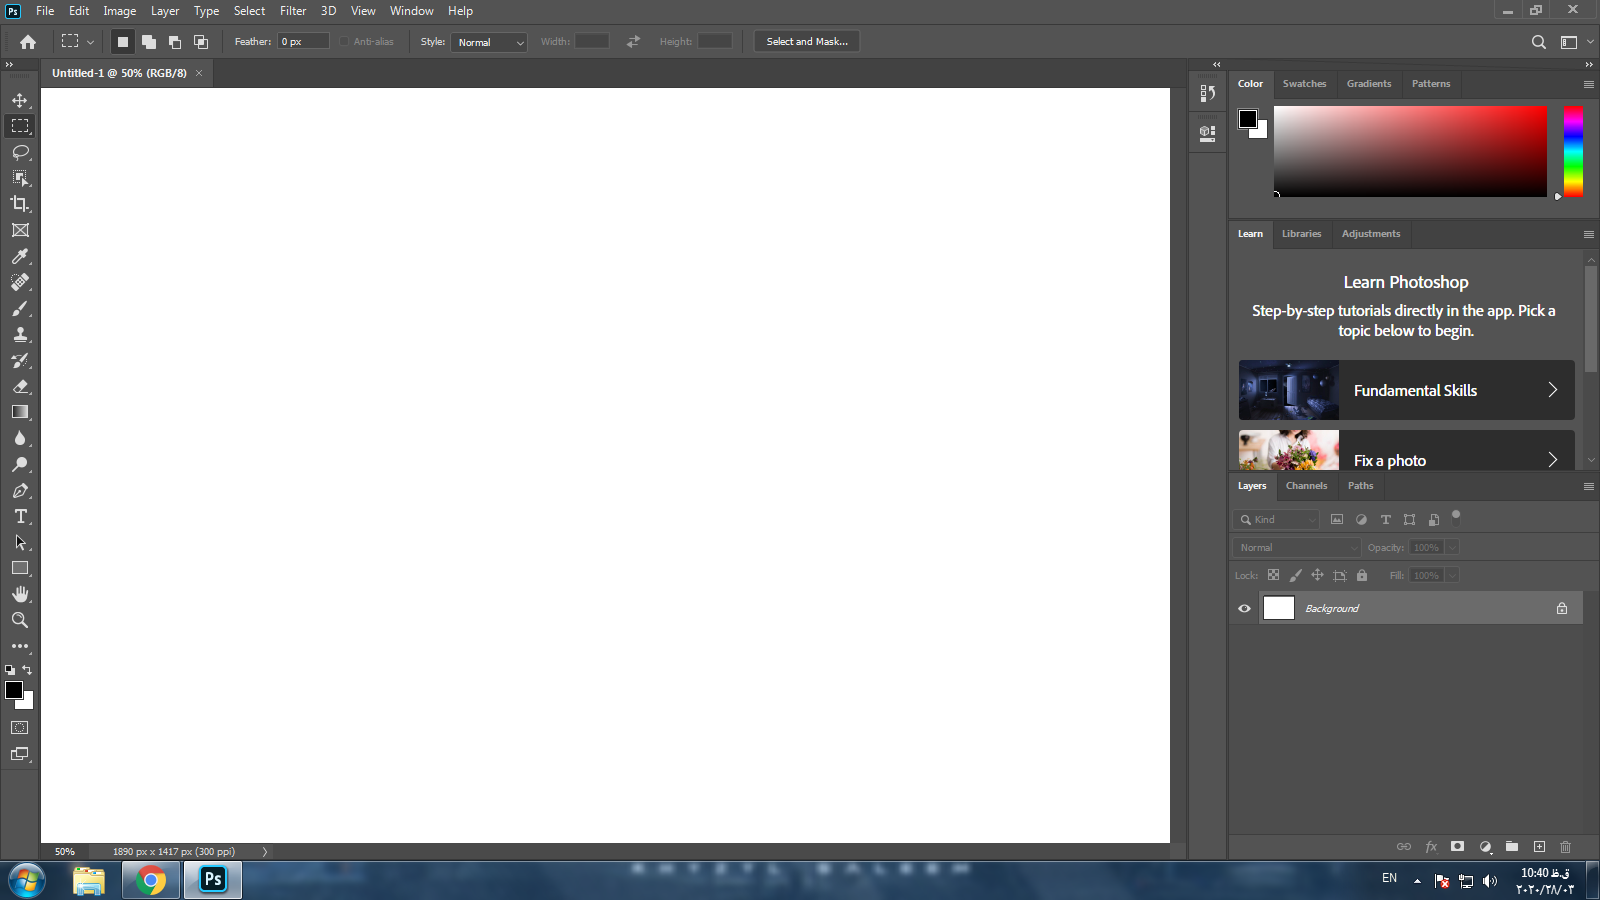Select the History Brush tool

click(x=20, y=360)
